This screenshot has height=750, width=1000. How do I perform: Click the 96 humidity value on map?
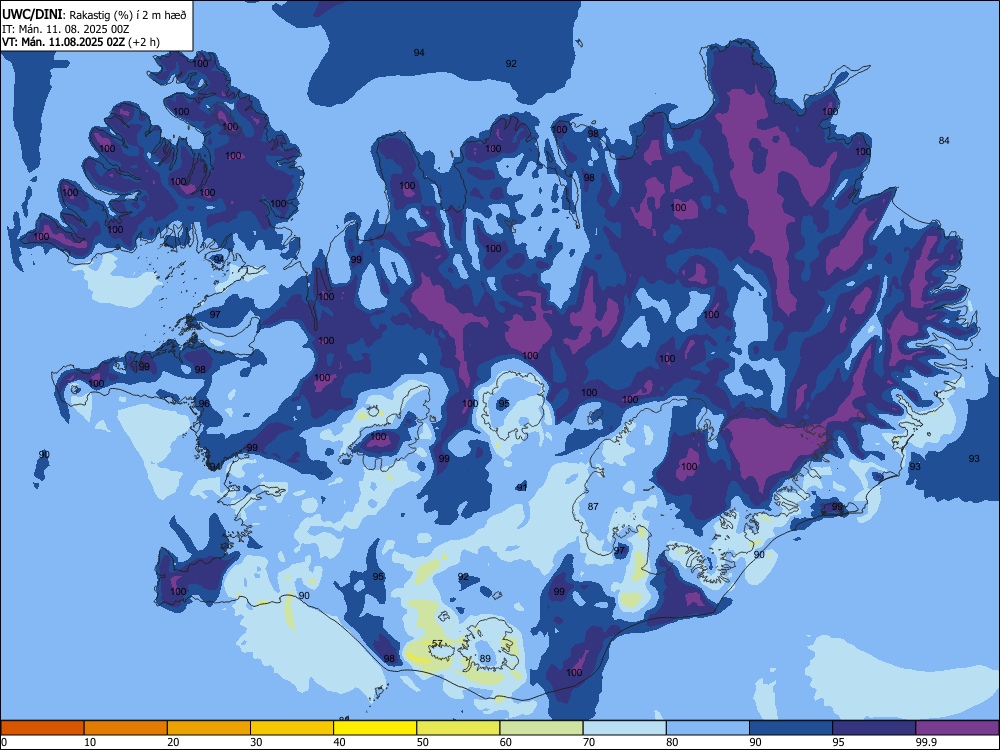[204, 404]
